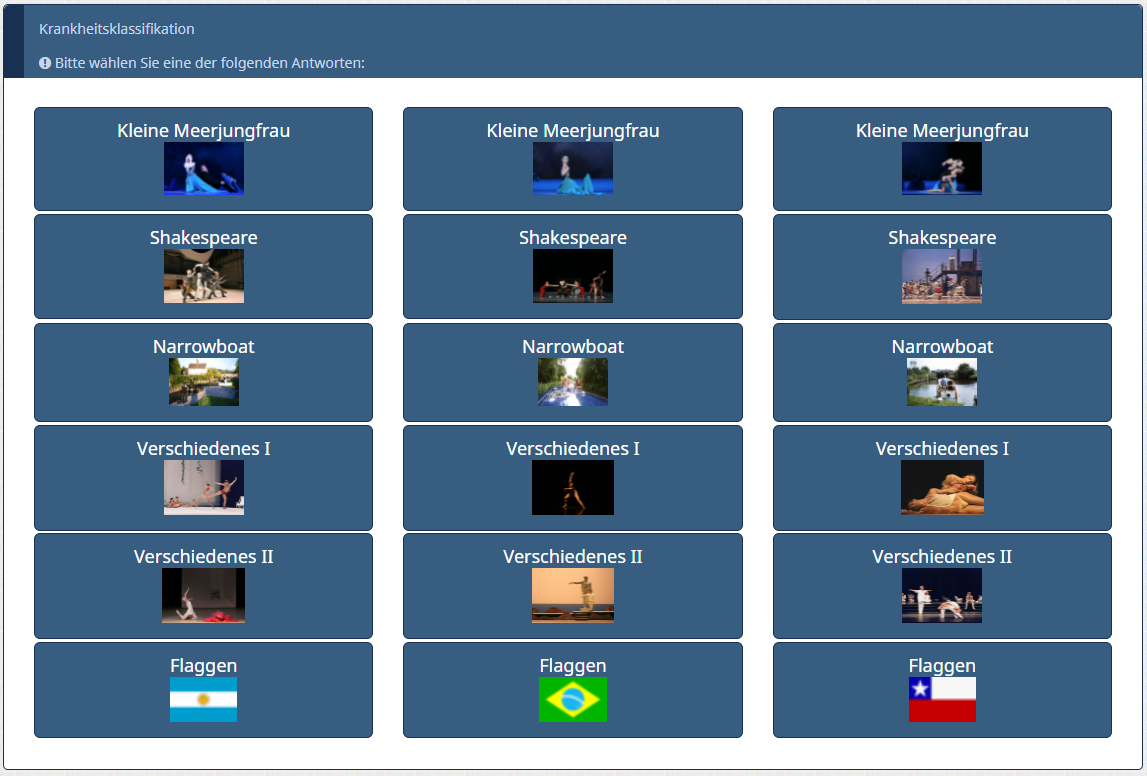This screenshot has width=1147, height=776.
Task: Choose Shakespeare thumbnail with dark stage and red costumes
Action: [572, 276]
